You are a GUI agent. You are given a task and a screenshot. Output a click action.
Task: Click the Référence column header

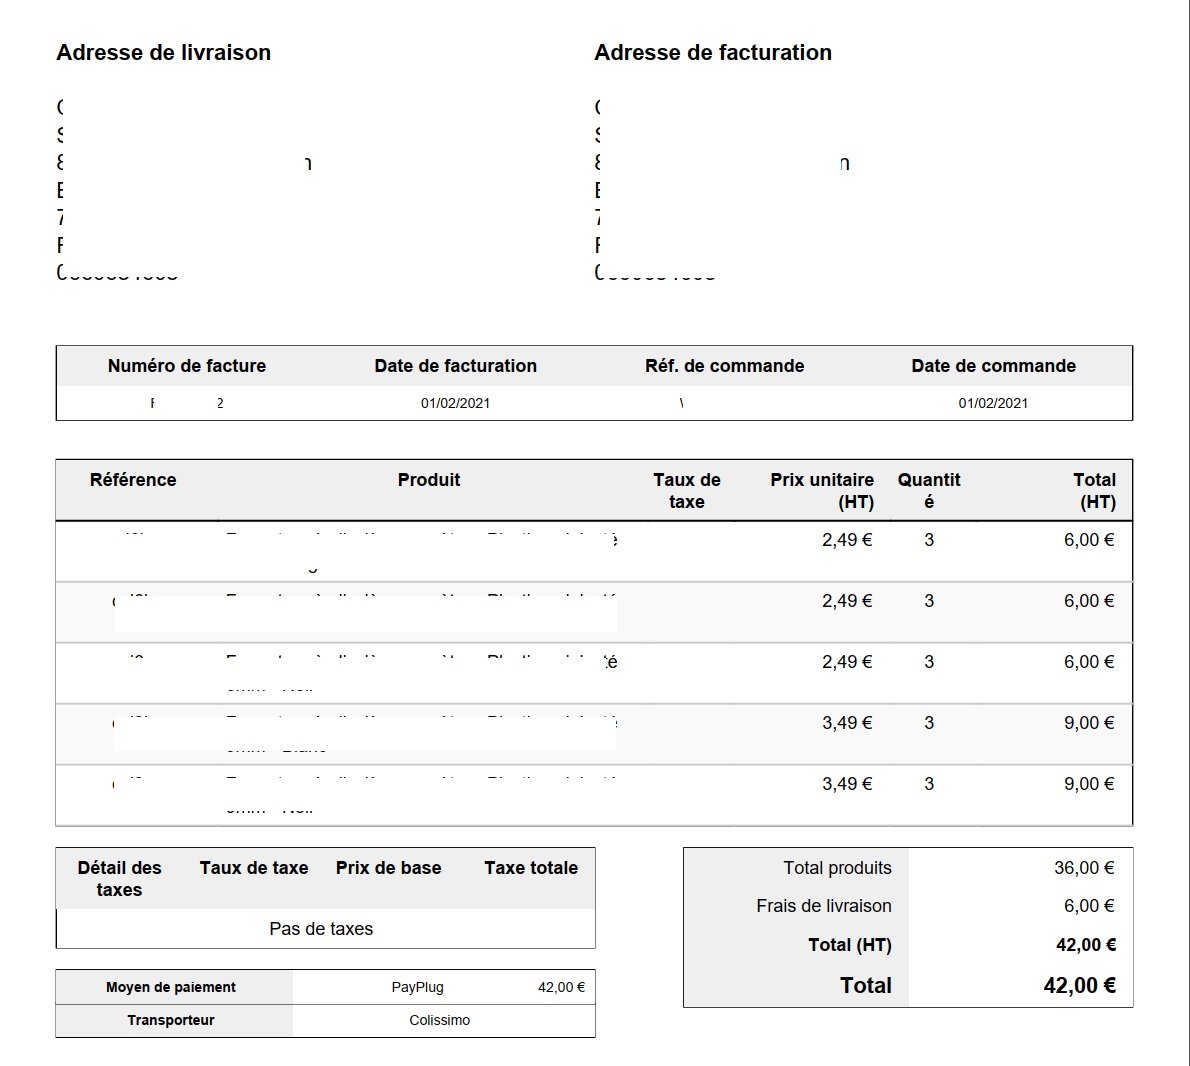133,480
